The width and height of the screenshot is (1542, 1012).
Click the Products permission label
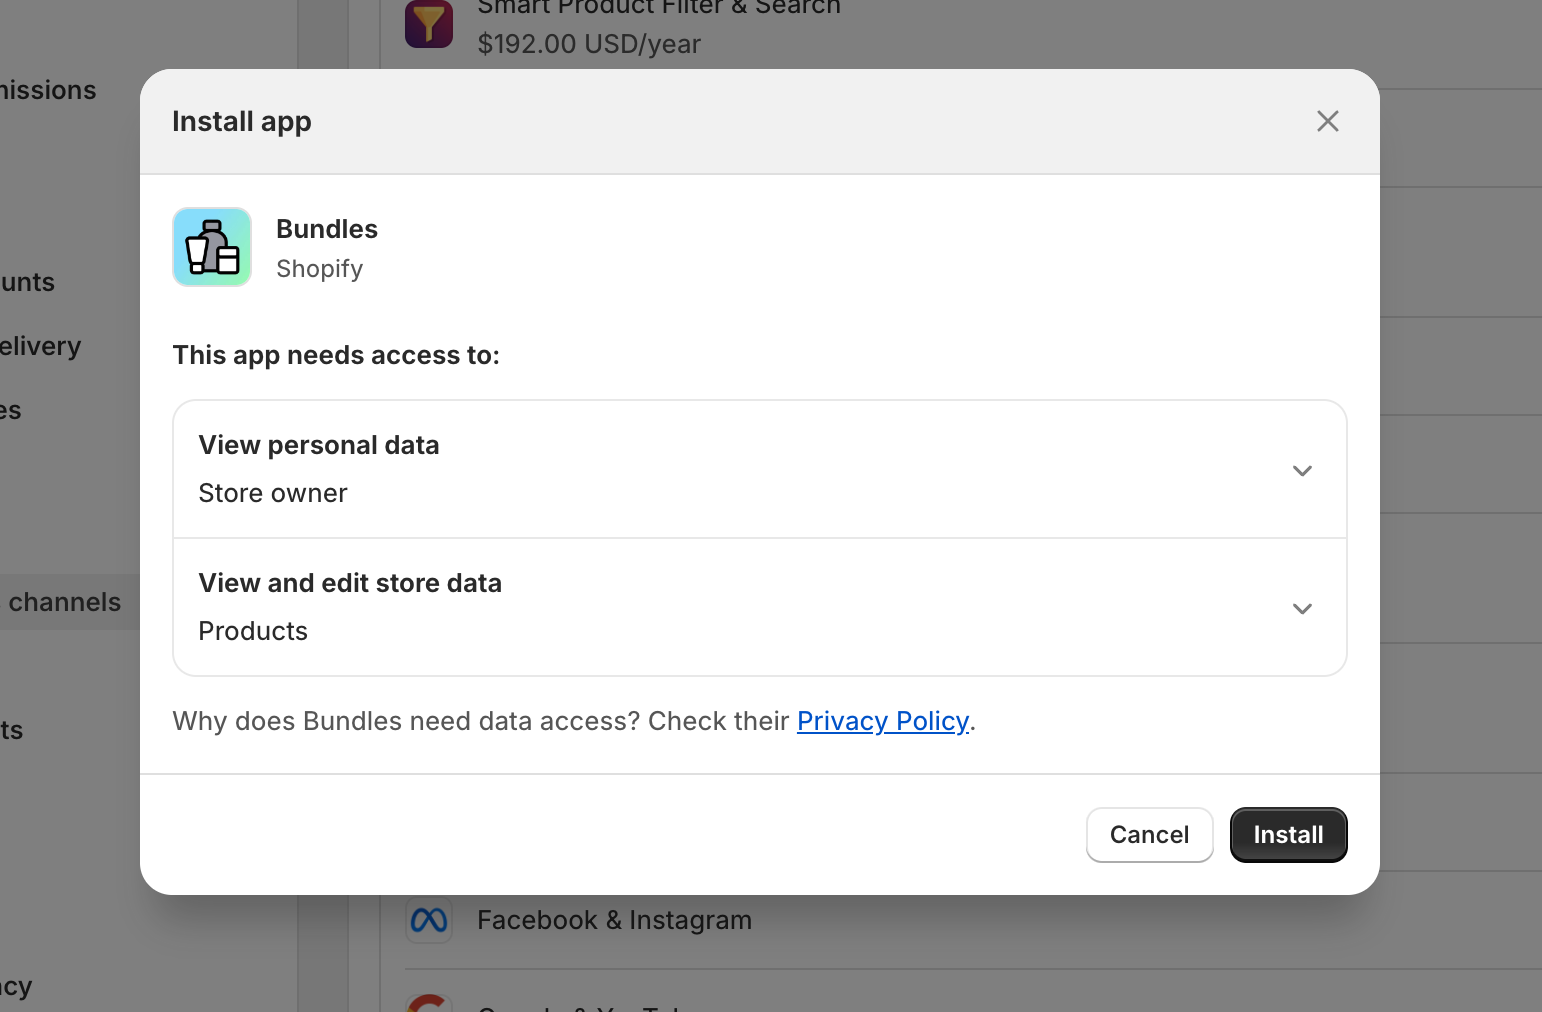tap(253, 630)
